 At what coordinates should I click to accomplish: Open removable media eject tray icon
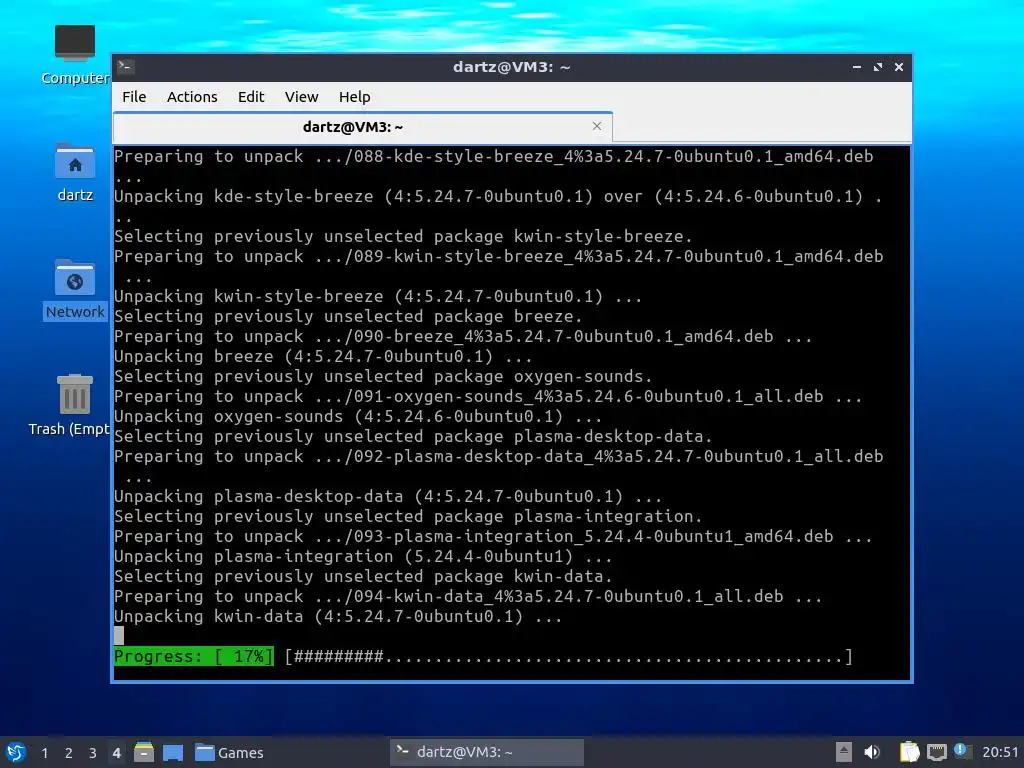tap(843, 752)
